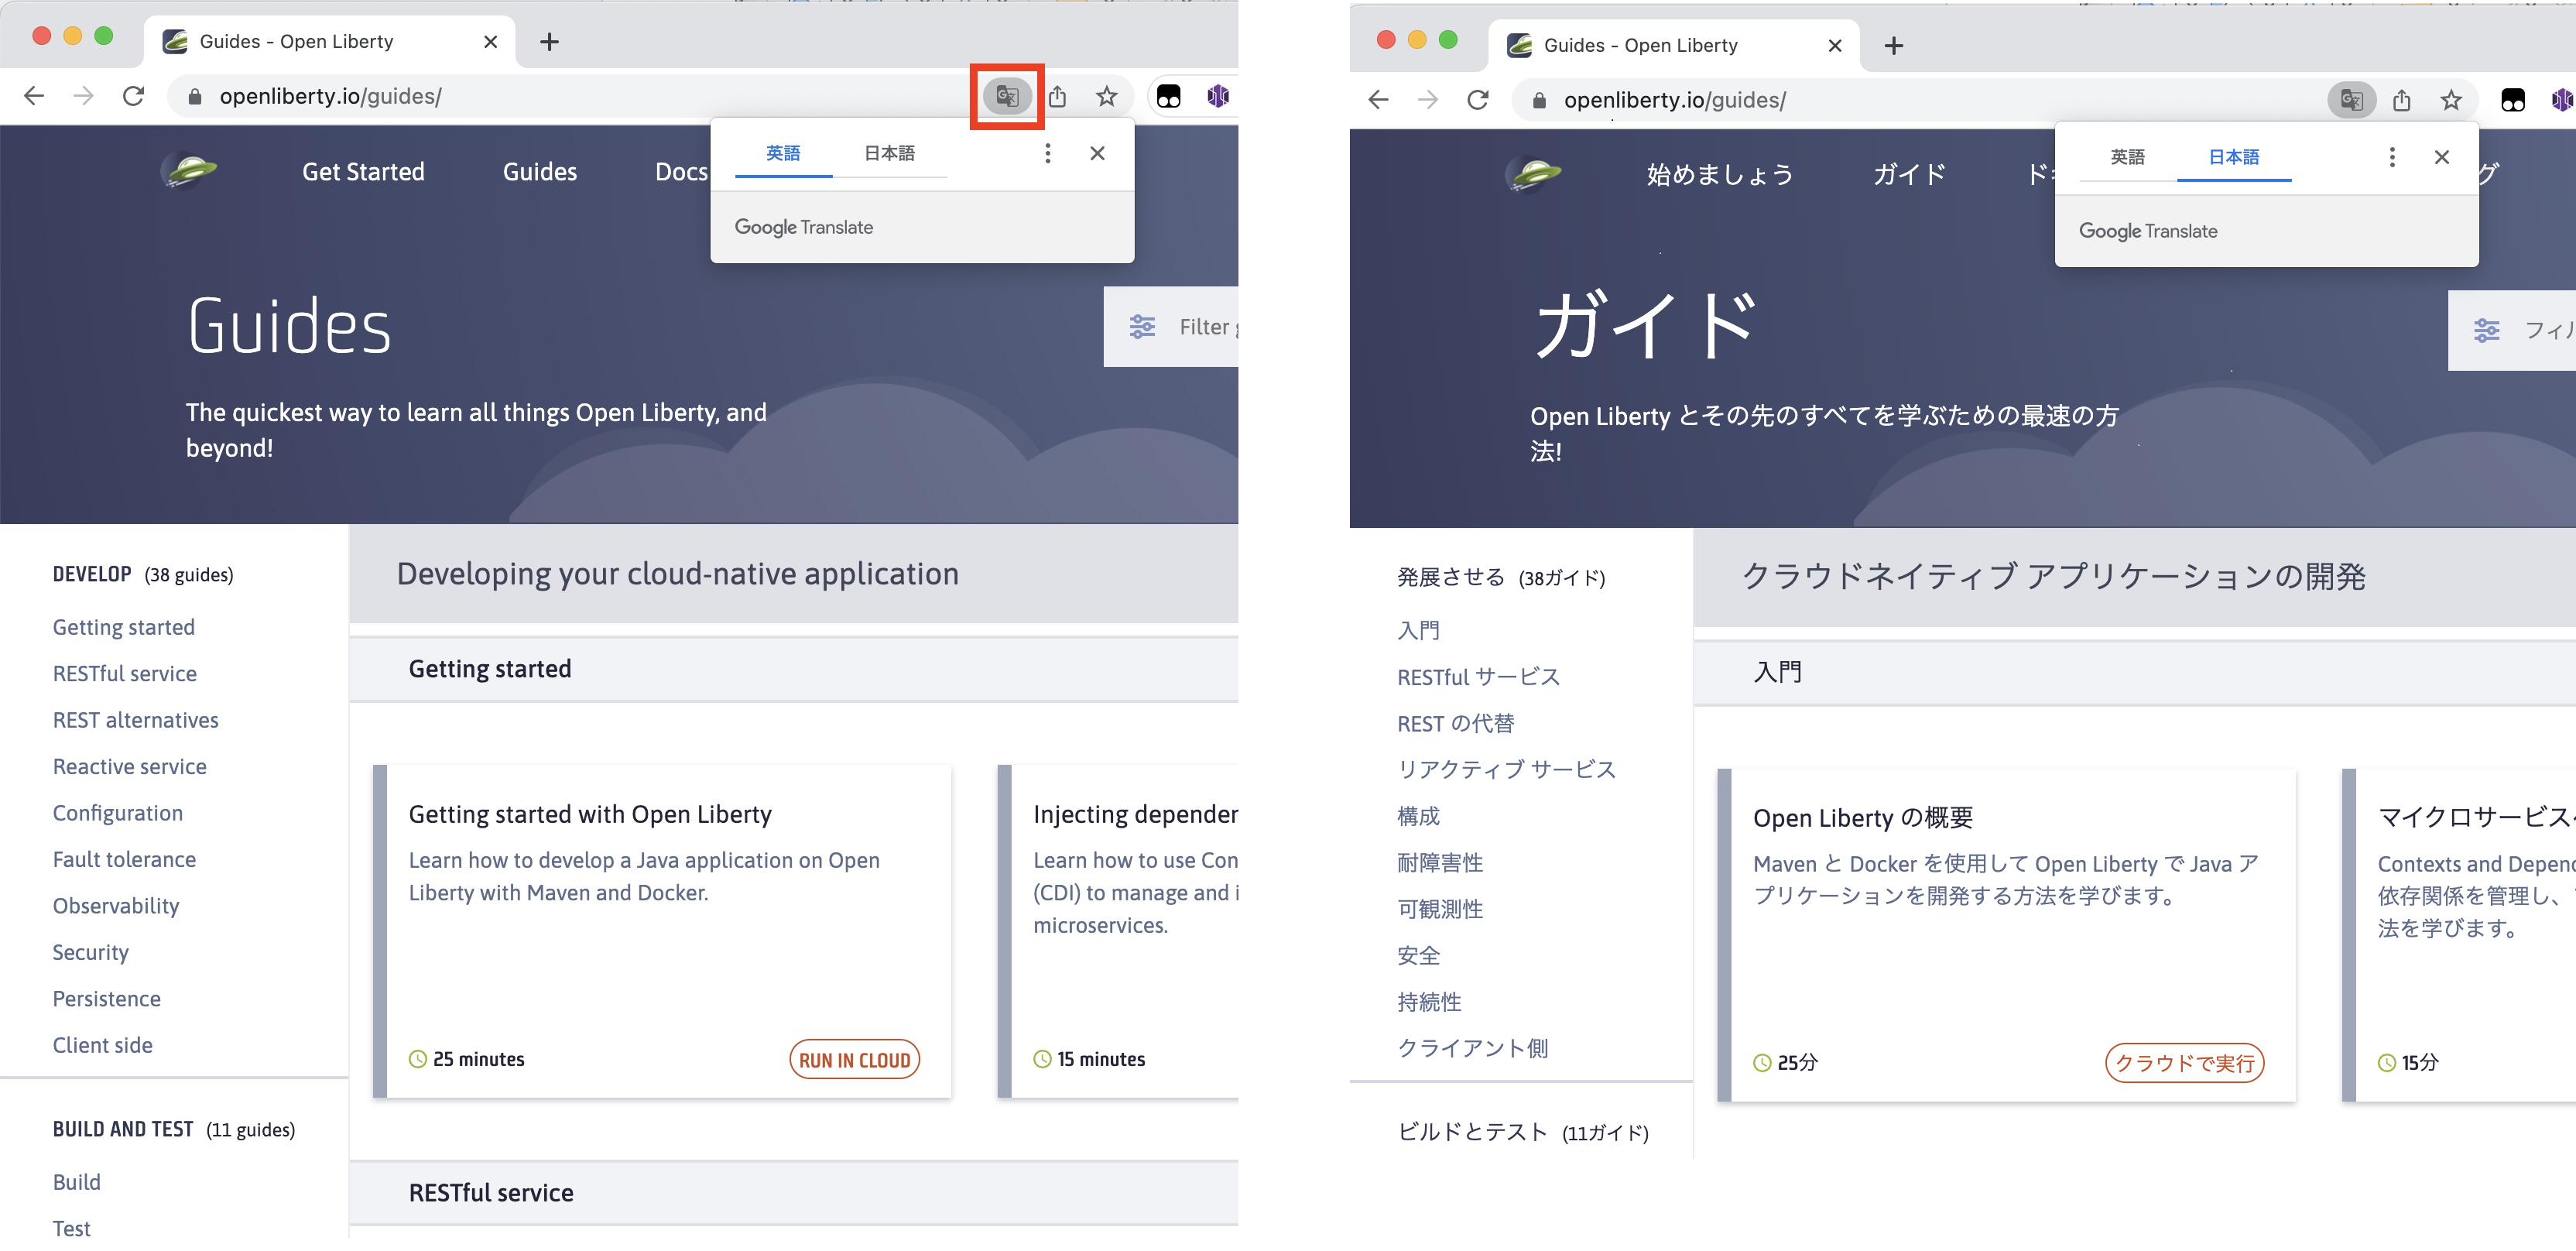Open 始めましょう nav item in right page

[x=1719, y=176]
